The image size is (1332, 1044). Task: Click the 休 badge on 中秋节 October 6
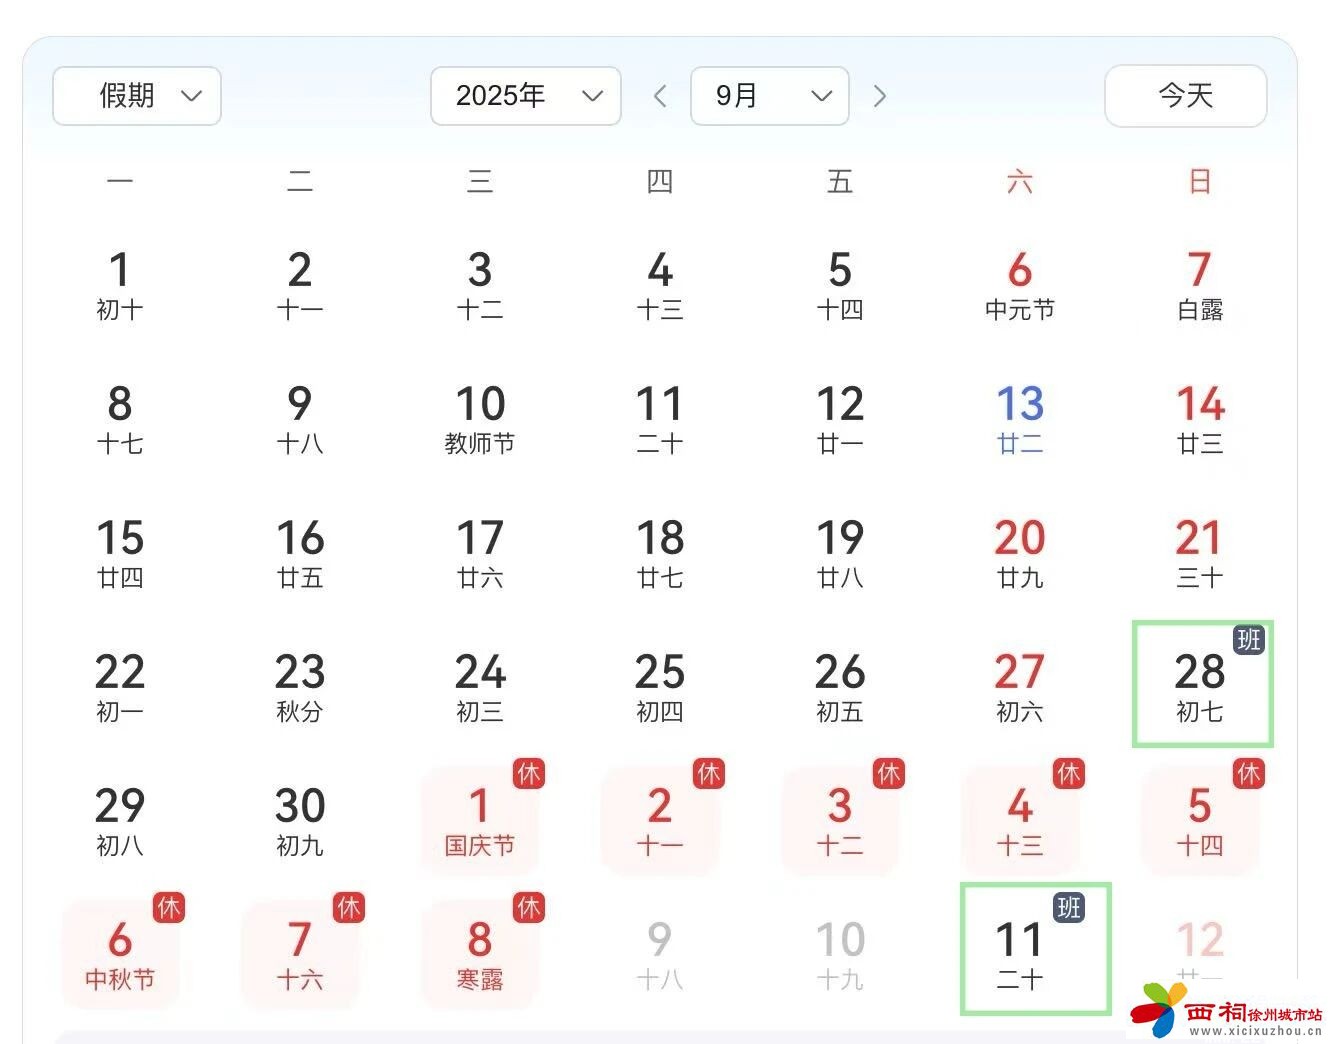click(170, 909)
